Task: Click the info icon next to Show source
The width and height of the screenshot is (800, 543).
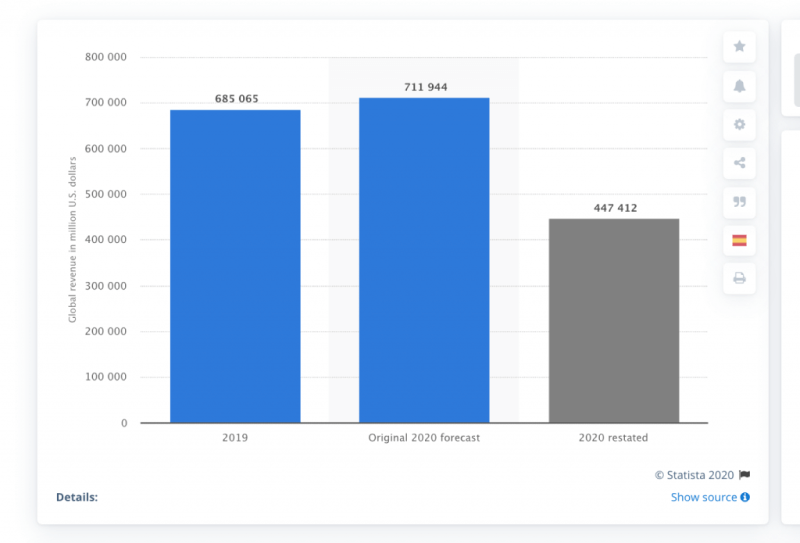Action: pyautogui.click(x=745, y=497)
